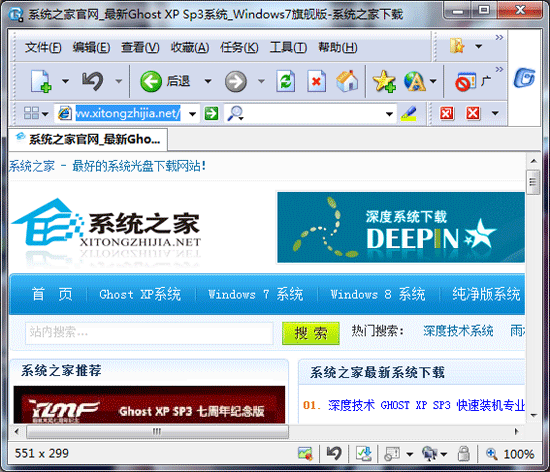
Task: Click the image display status bar icon
Action: point(305,454)
